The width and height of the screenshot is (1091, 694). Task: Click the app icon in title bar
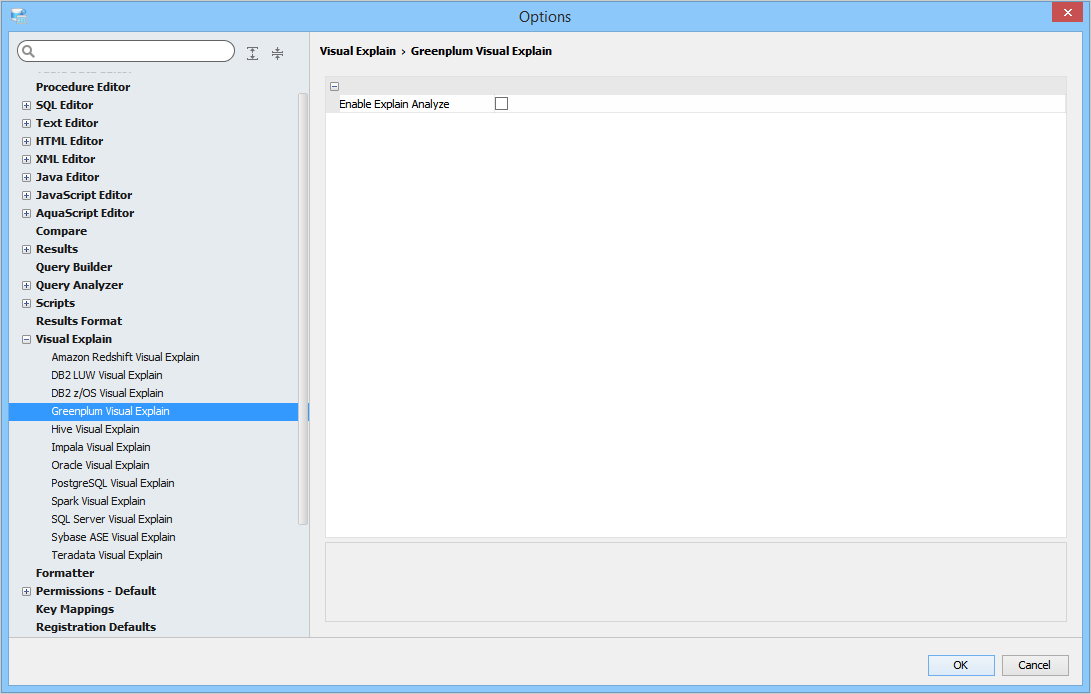coord(19,15)
